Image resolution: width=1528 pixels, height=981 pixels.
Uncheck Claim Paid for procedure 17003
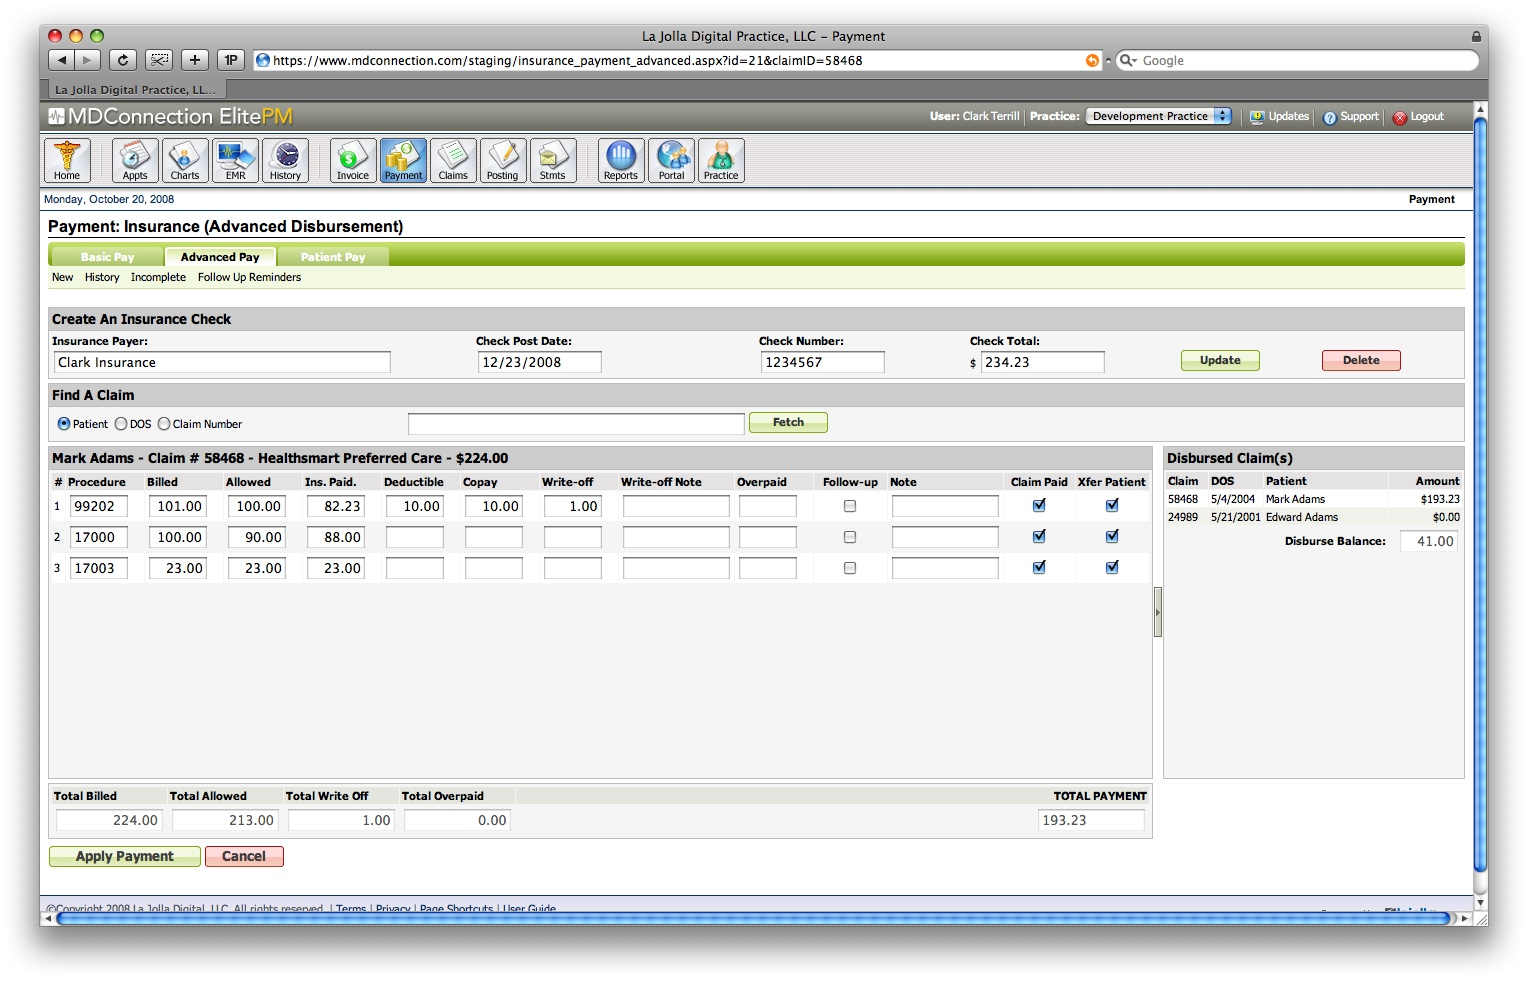pyautogui.click(x=1039, y=567)
